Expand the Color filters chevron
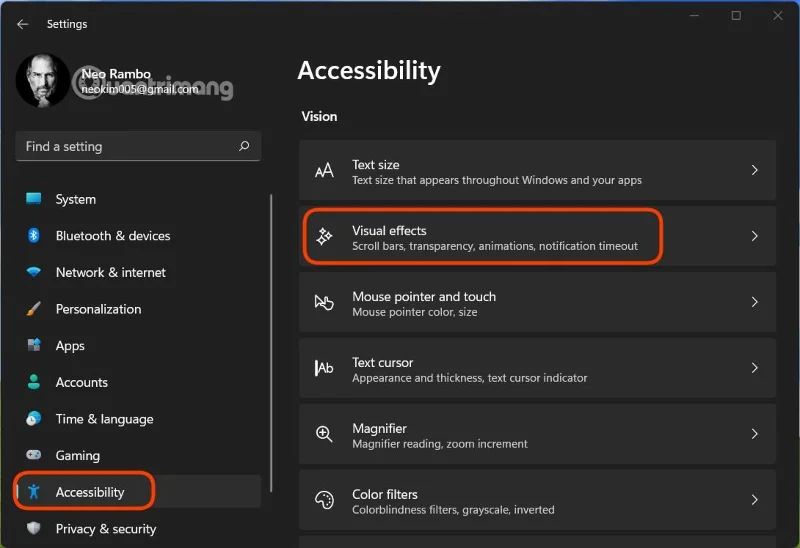Viewport: 800px width, 548px height. tap(754, 500)
